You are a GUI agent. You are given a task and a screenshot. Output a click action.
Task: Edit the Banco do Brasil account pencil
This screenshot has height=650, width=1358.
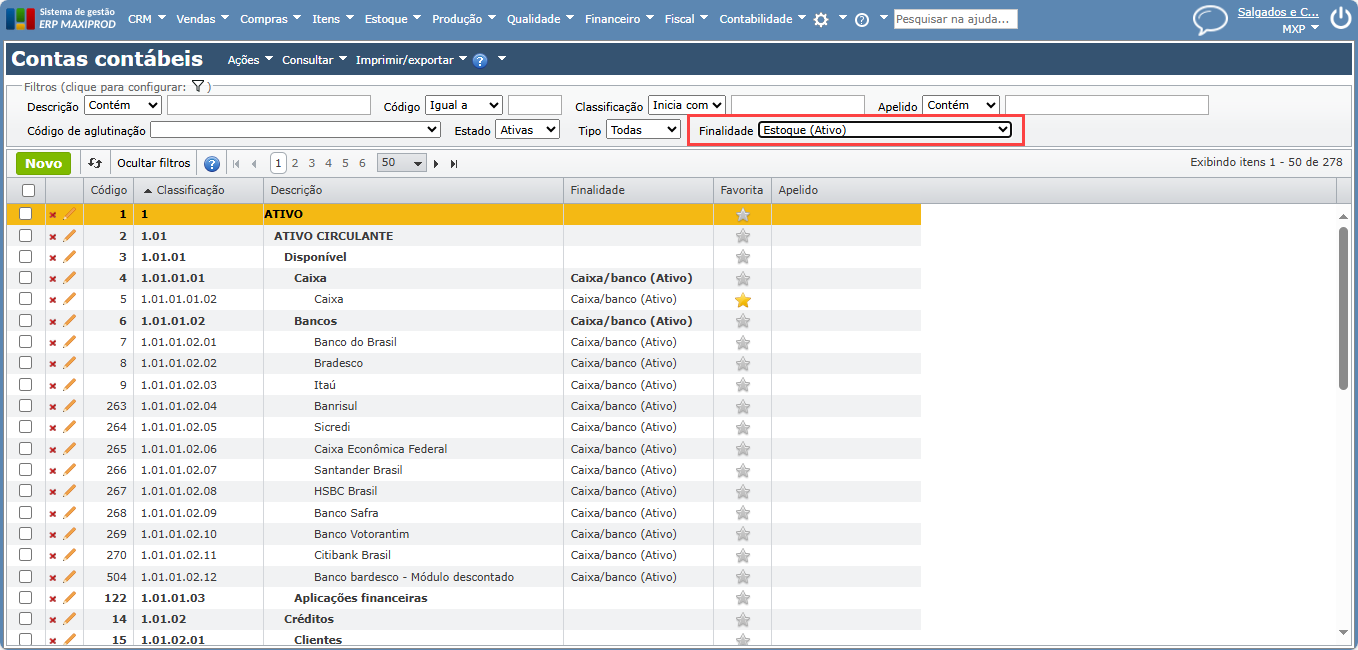click(x=69, y=342)
